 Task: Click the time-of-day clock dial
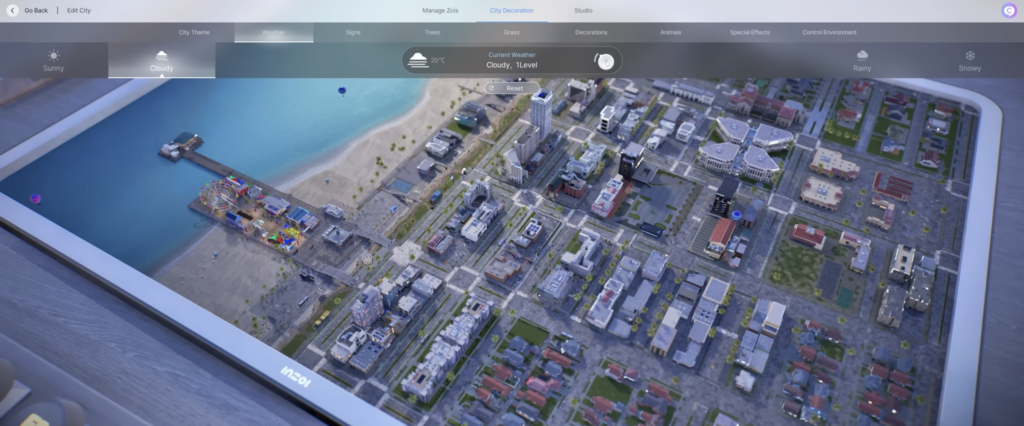(604, 61)
